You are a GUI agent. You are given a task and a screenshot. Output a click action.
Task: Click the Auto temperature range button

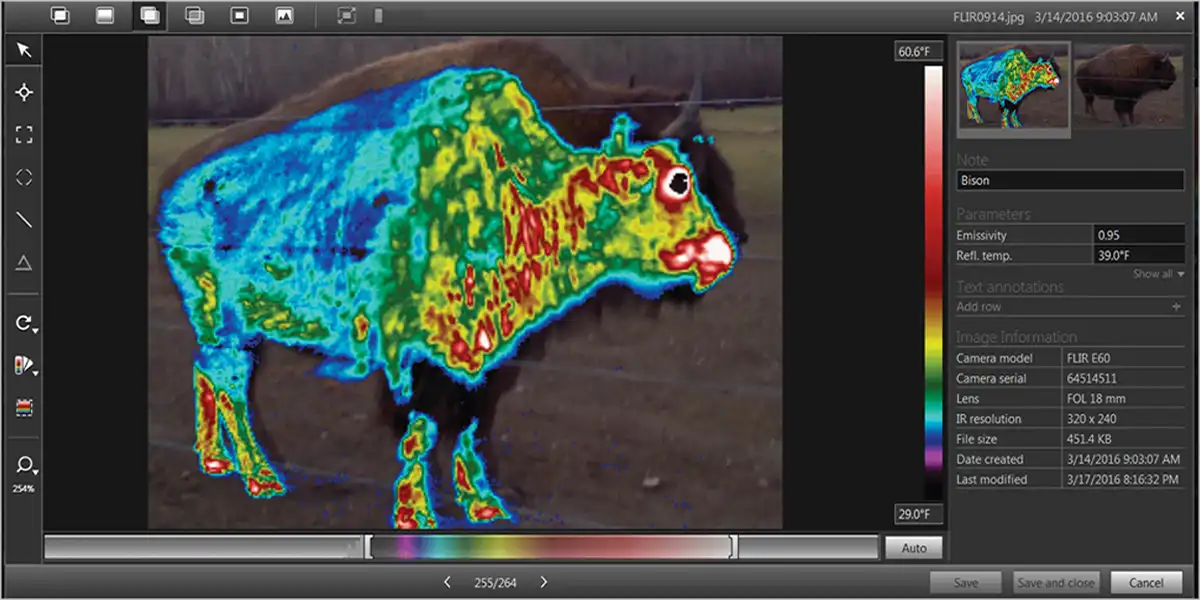click(x=913, y=548)
